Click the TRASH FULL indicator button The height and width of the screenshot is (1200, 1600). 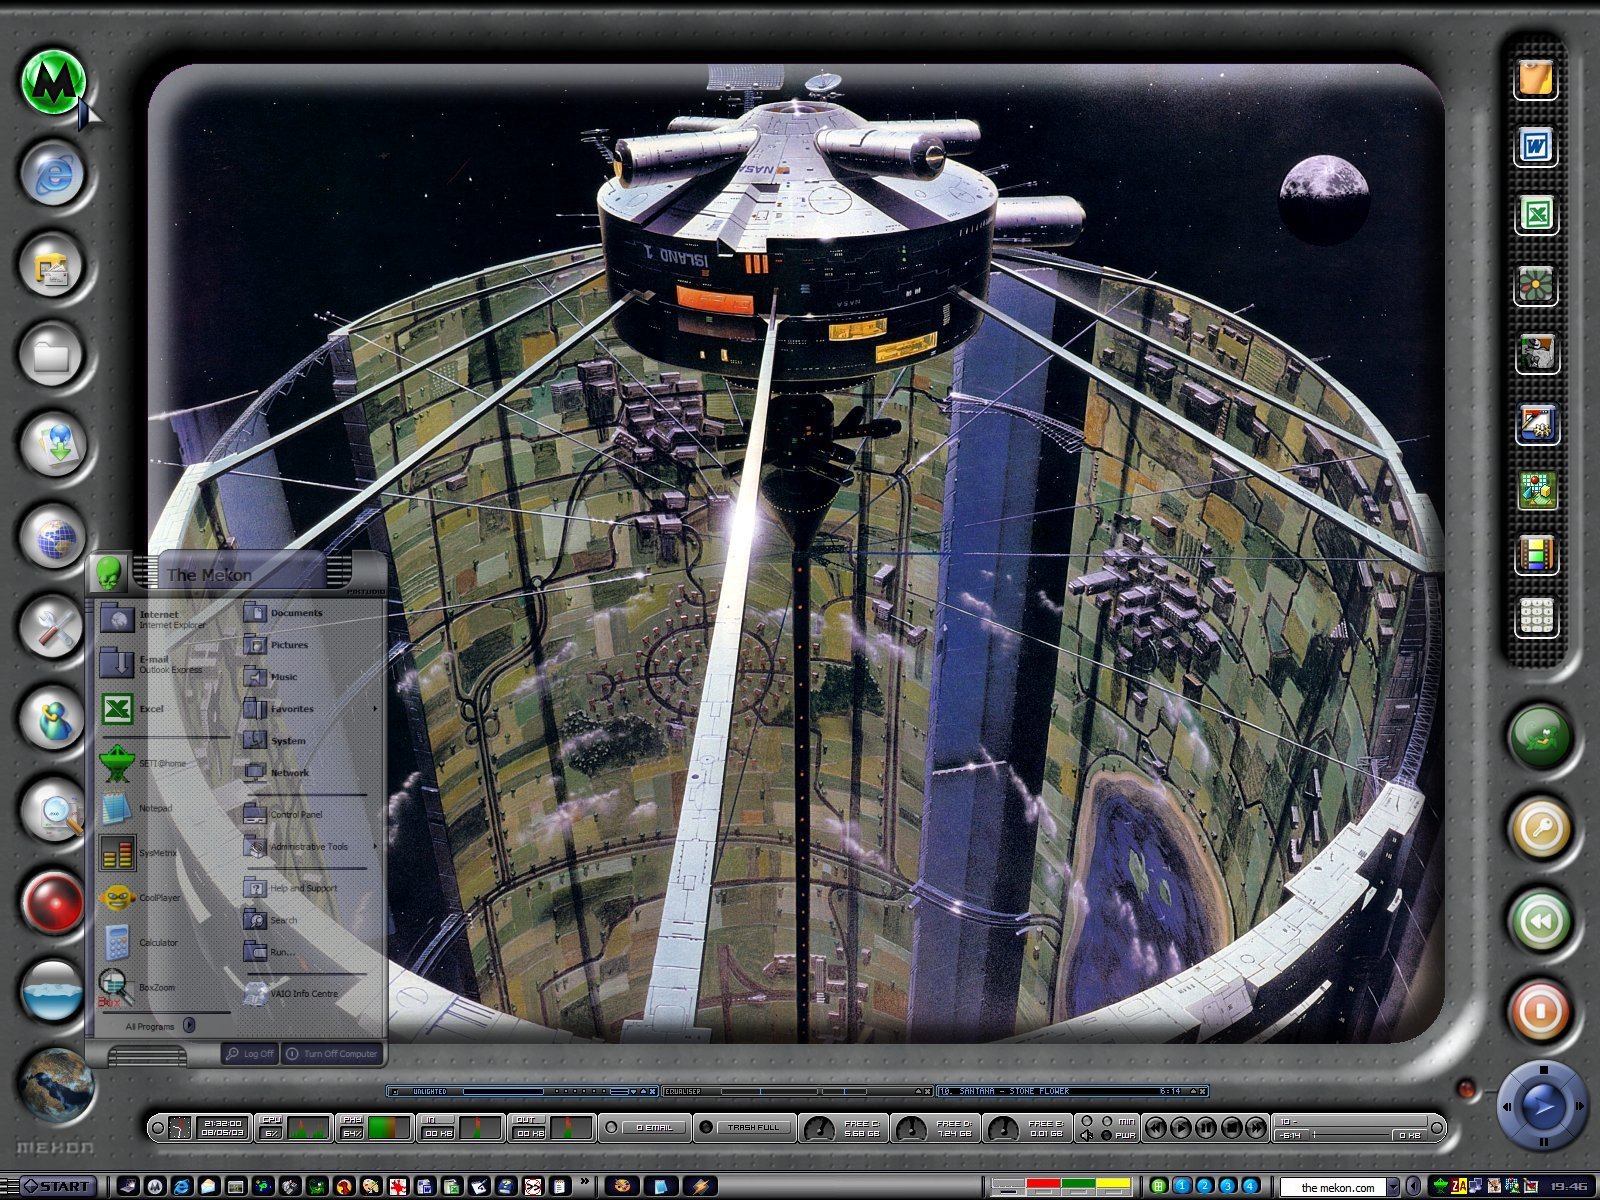point(752,1127)
